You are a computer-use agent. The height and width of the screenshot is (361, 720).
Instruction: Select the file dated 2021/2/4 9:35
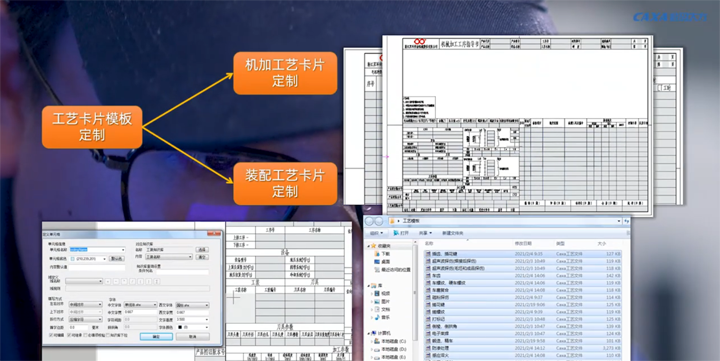523,254
